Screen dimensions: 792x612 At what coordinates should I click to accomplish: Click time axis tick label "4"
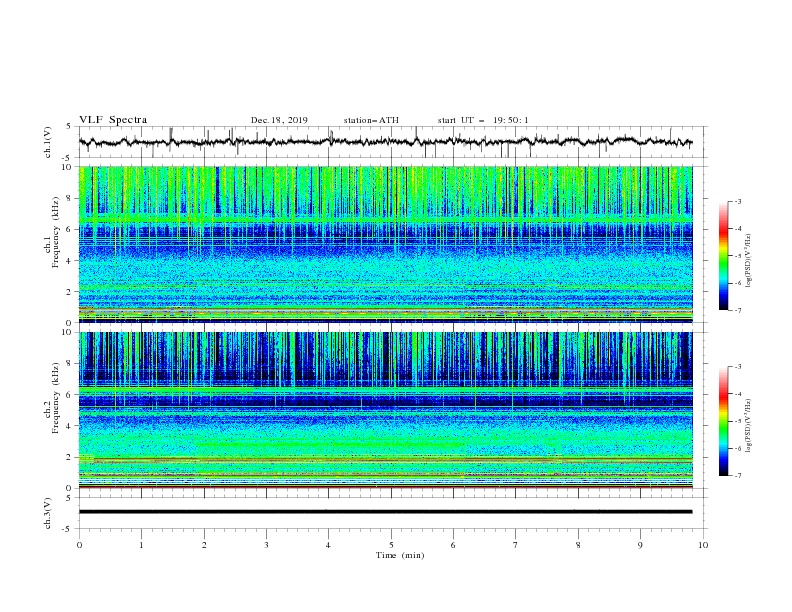click(328, 545)
